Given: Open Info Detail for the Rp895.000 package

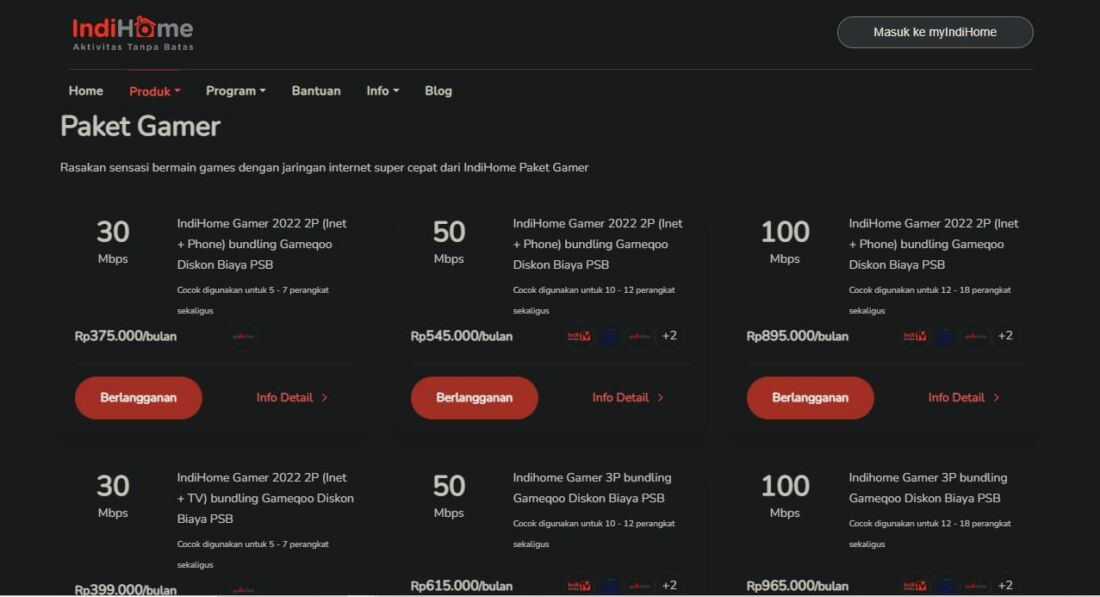Looking at the screenshot, I should (x=964, y=398).
